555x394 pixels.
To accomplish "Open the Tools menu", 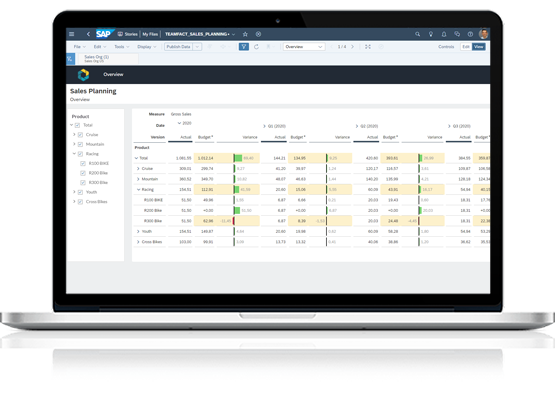I will pos(121,46).
